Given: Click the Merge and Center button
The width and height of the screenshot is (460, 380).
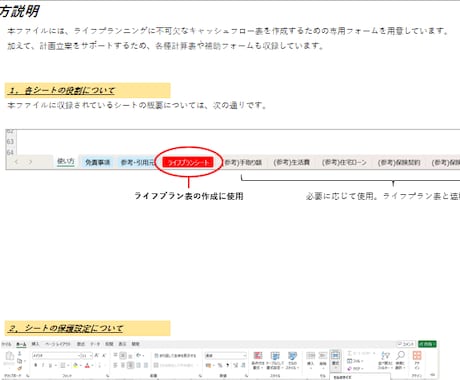Looking at the screenshot, I should [x=177, y=365].
